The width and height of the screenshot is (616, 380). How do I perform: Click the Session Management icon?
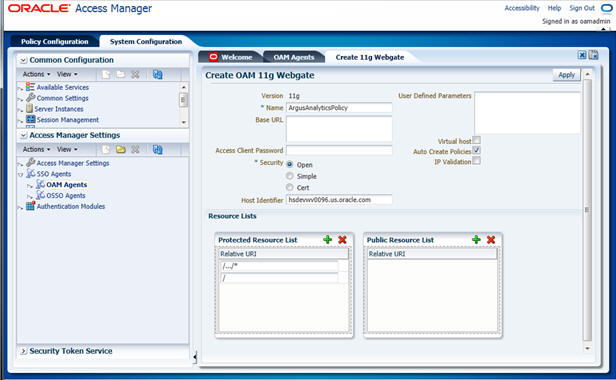coord(30,119)
